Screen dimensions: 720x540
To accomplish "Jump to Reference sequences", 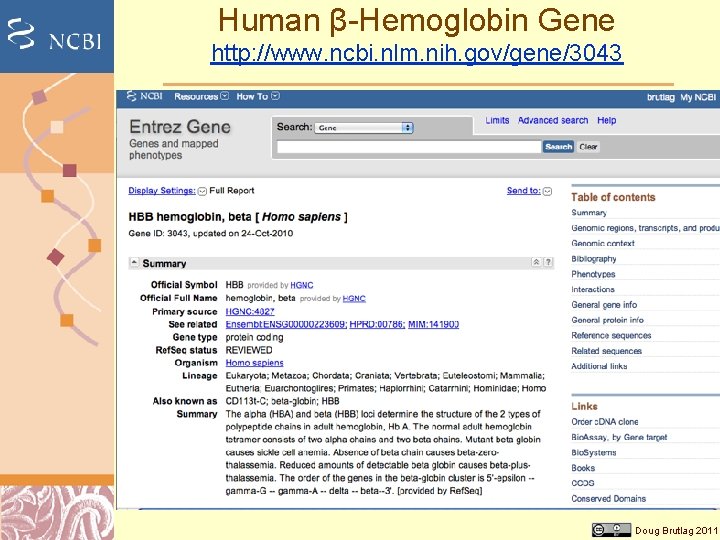I will pos(611,336).
